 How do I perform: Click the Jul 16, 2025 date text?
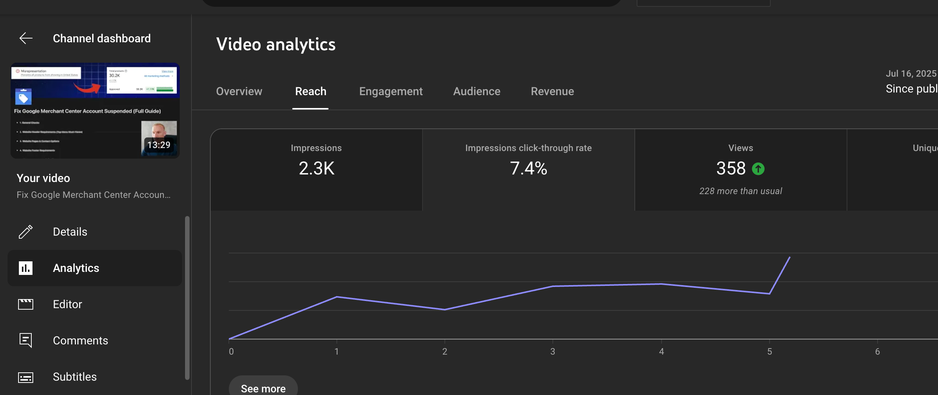tap(911, 74)
